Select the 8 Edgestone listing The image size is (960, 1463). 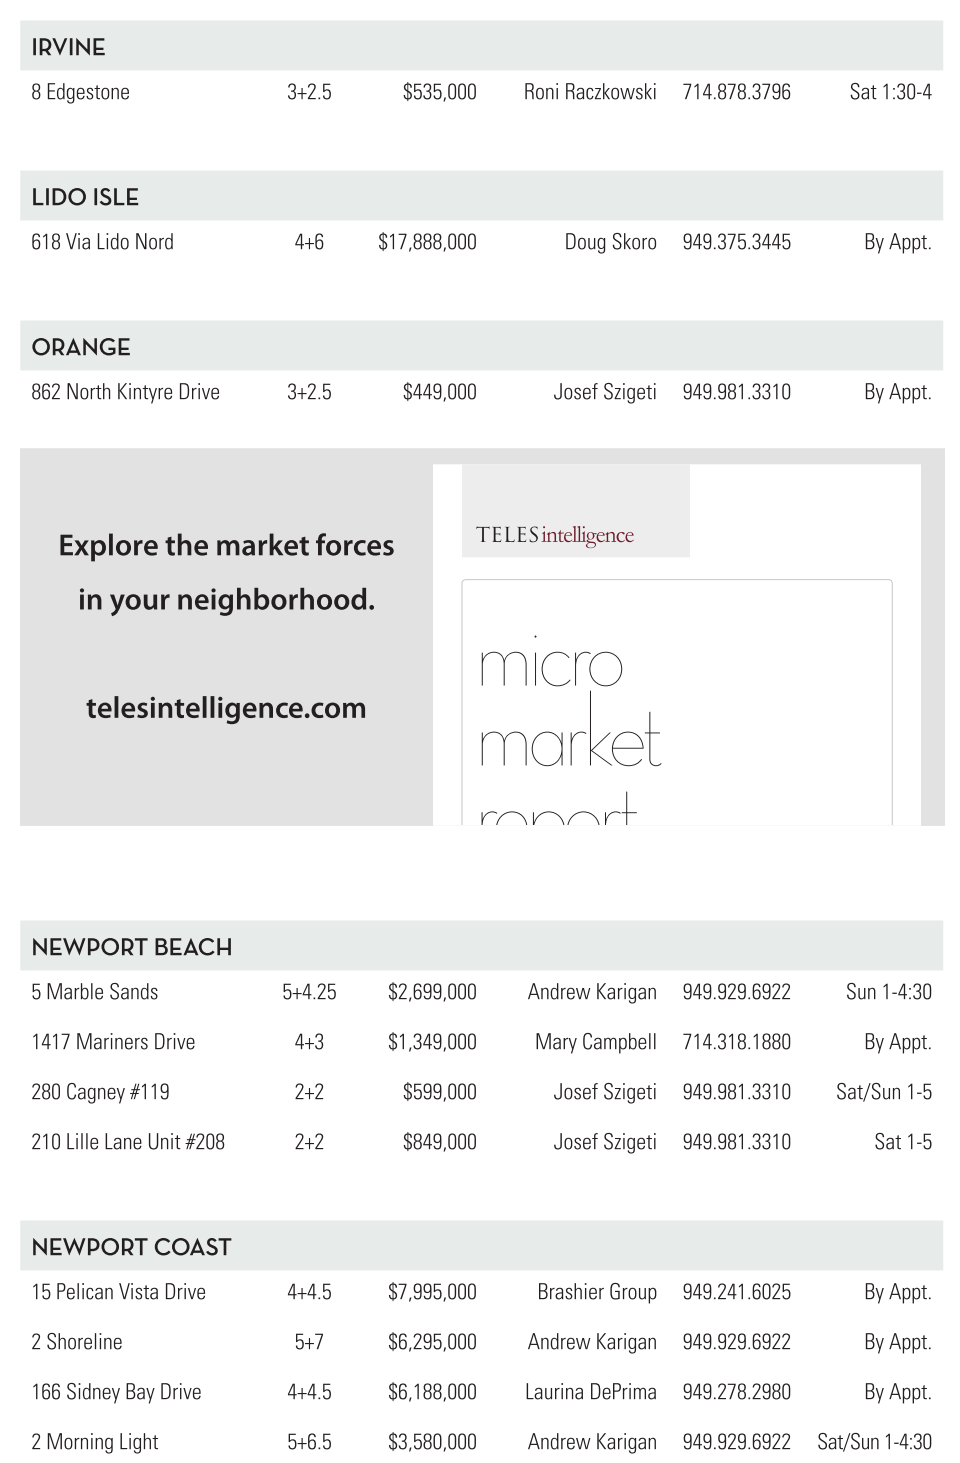coord(81,92)
